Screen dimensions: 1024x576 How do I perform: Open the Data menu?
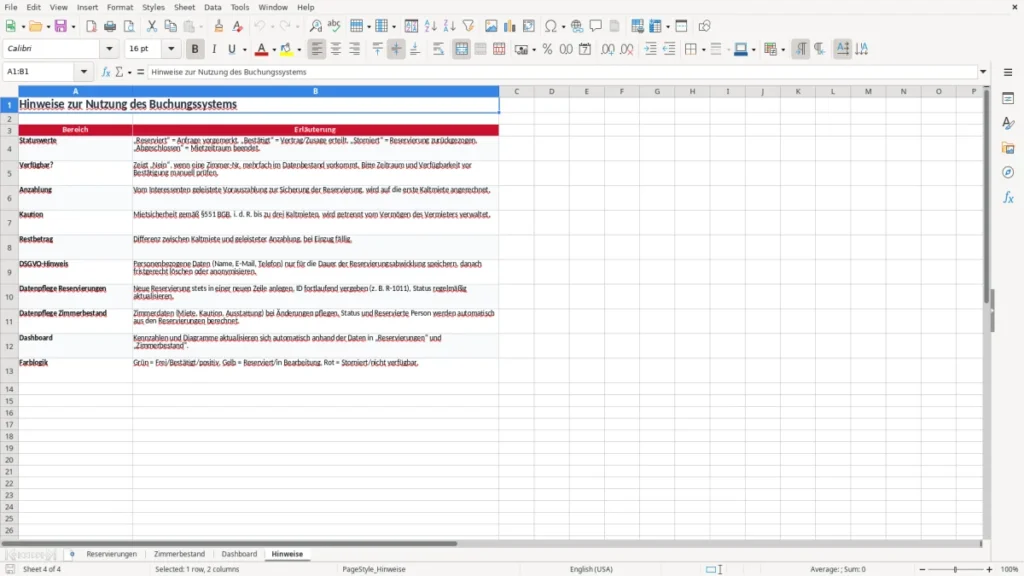point(212,7)
